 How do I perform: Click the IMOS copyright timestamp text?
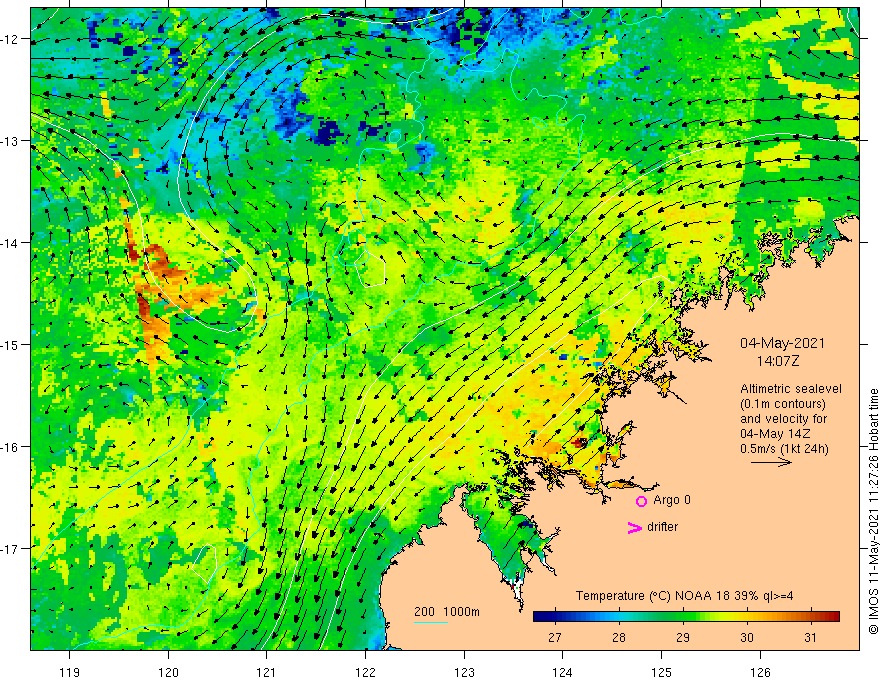[873, 511]
